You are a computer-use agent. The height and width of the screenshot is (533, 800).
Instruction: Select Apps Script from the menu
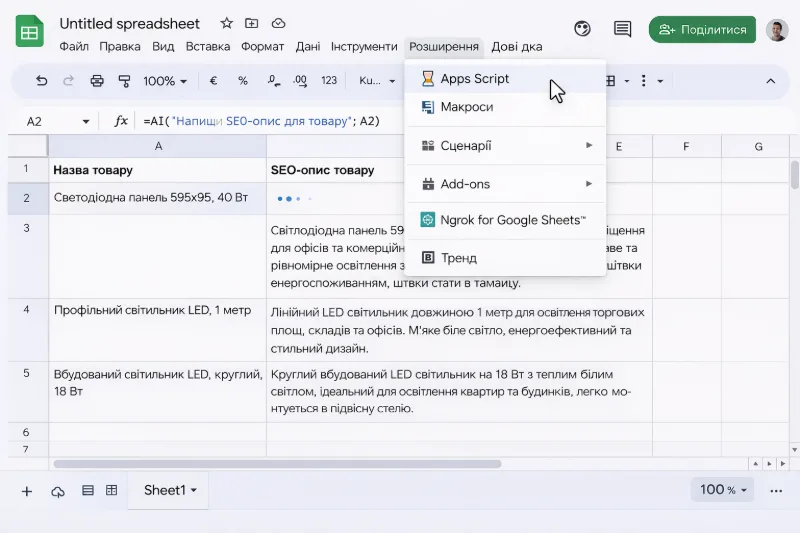pos(506,79)
